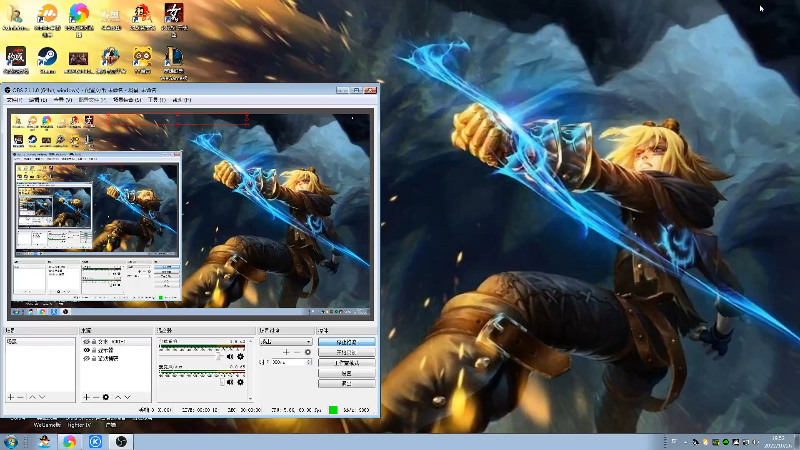Open the yellow raccoon desktop shortcut
The width and height of the screenshot is (800, 450).
coord(142,61)
